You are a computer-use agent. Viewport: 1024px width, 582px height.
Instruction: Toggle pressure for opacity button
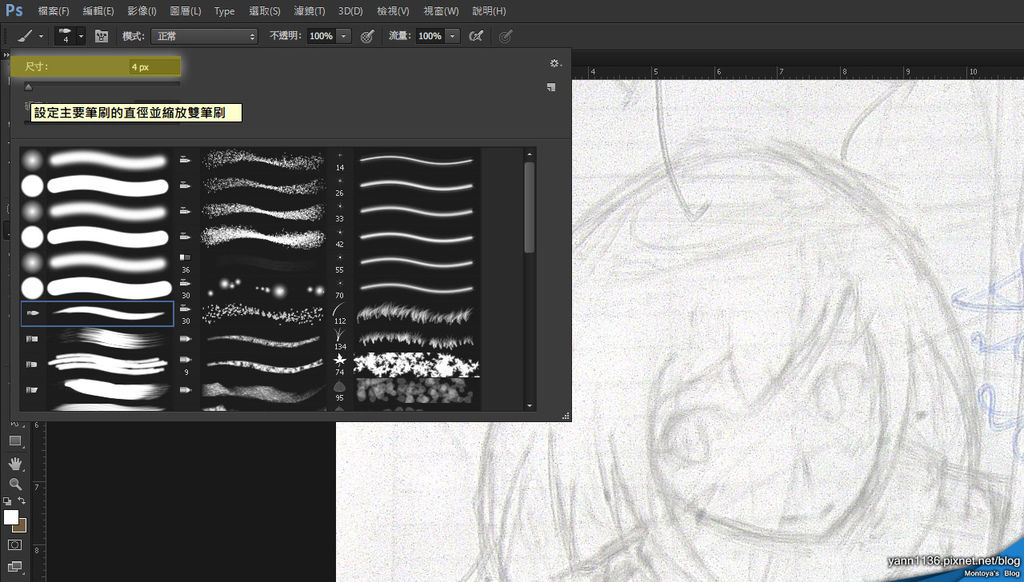coord(367,36)
